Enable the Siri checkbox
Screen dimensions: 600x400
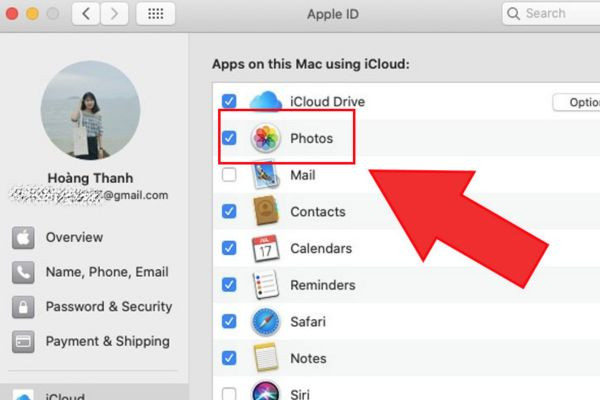(x=229, y=393)
